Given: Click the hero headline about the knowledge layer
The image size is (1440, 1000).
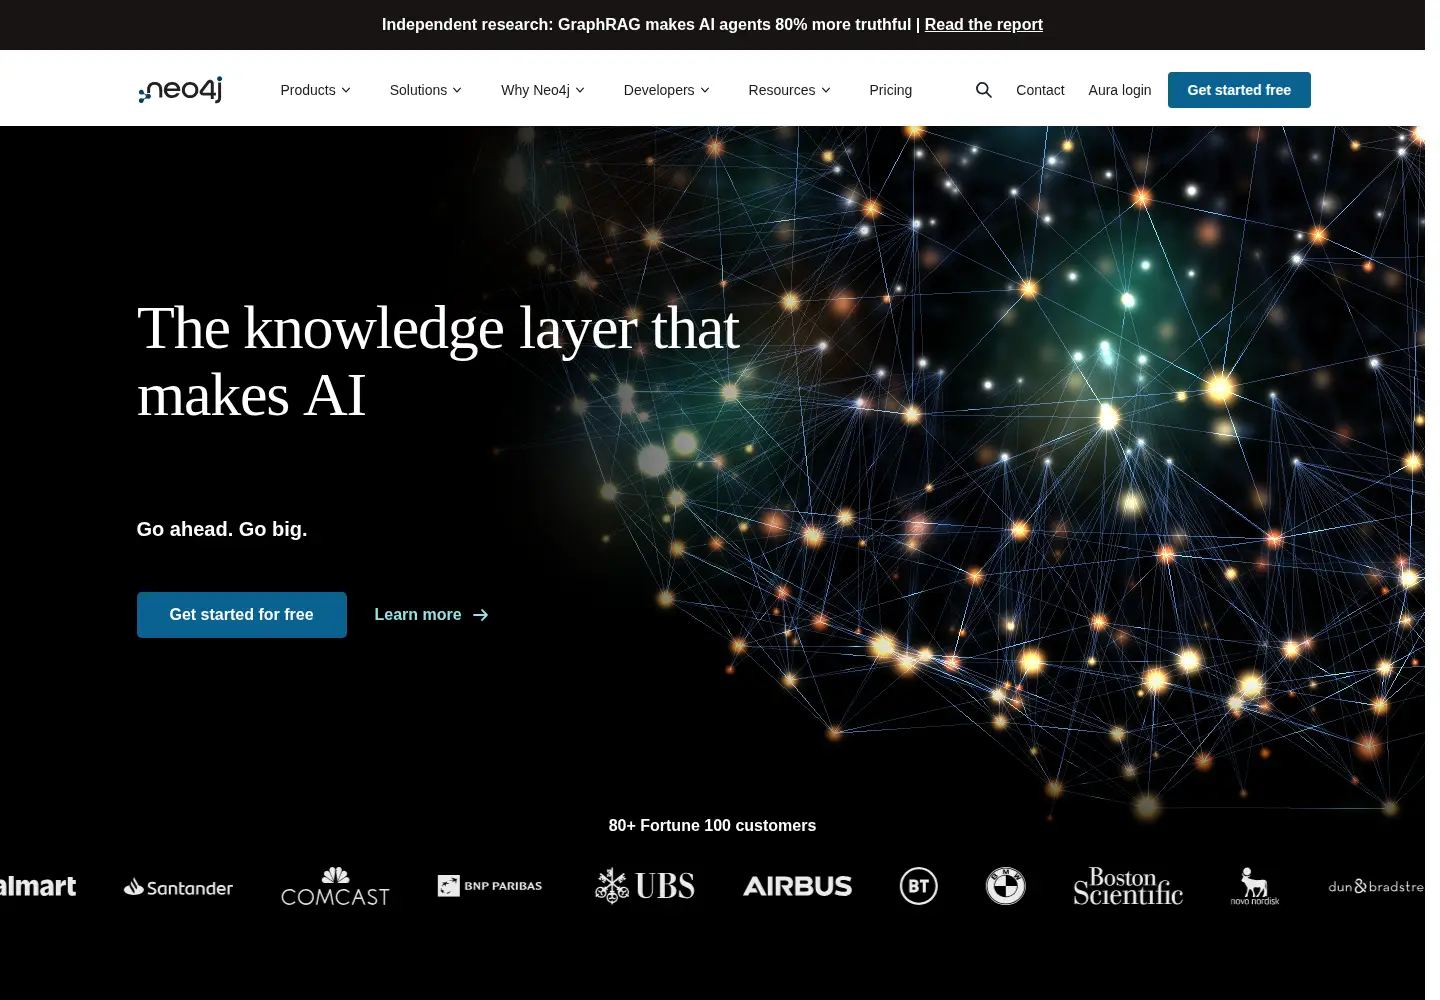Looking at the screenshot, I should click(x=438, y=361).
